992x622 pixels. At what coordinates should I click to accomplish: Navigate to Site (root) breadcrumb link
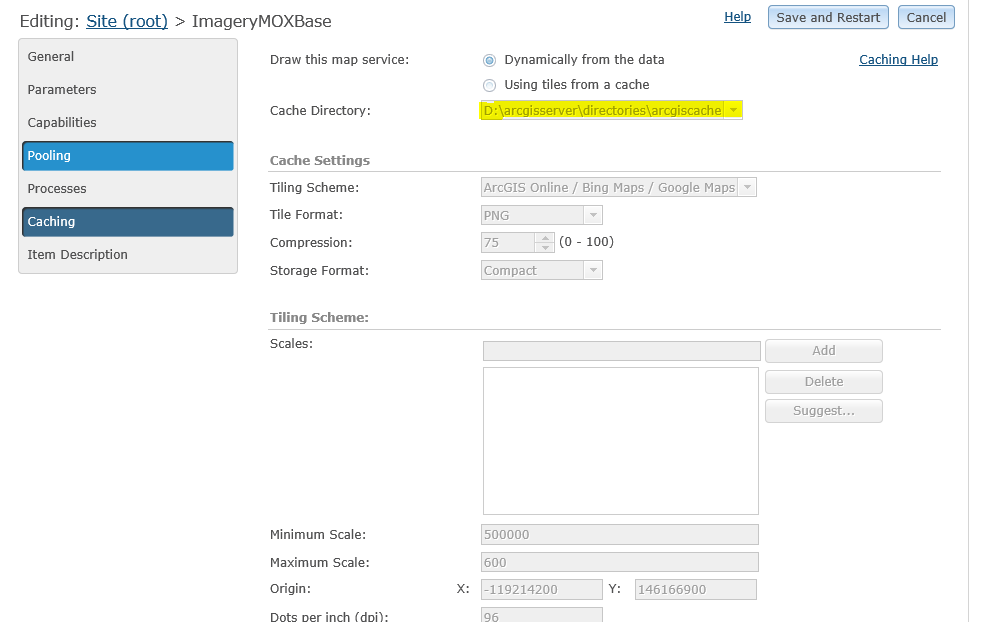coord(127,21)
